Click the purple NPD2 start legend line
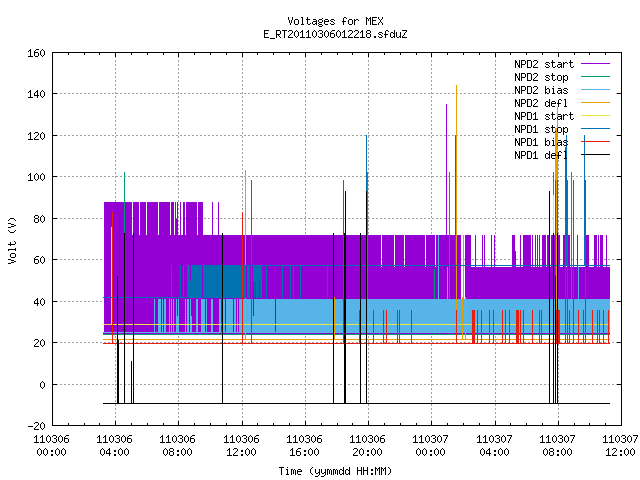The image size is (640, 480). coord(595,64)
